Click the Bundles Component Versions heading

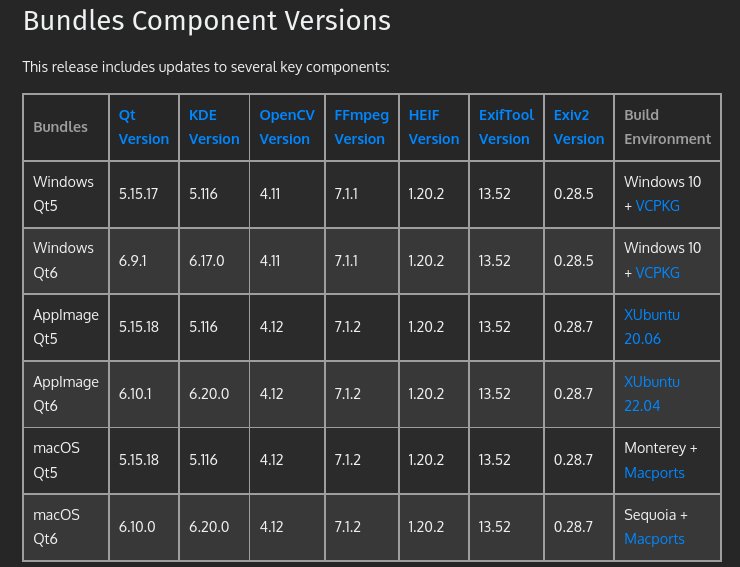pos(207,21)
